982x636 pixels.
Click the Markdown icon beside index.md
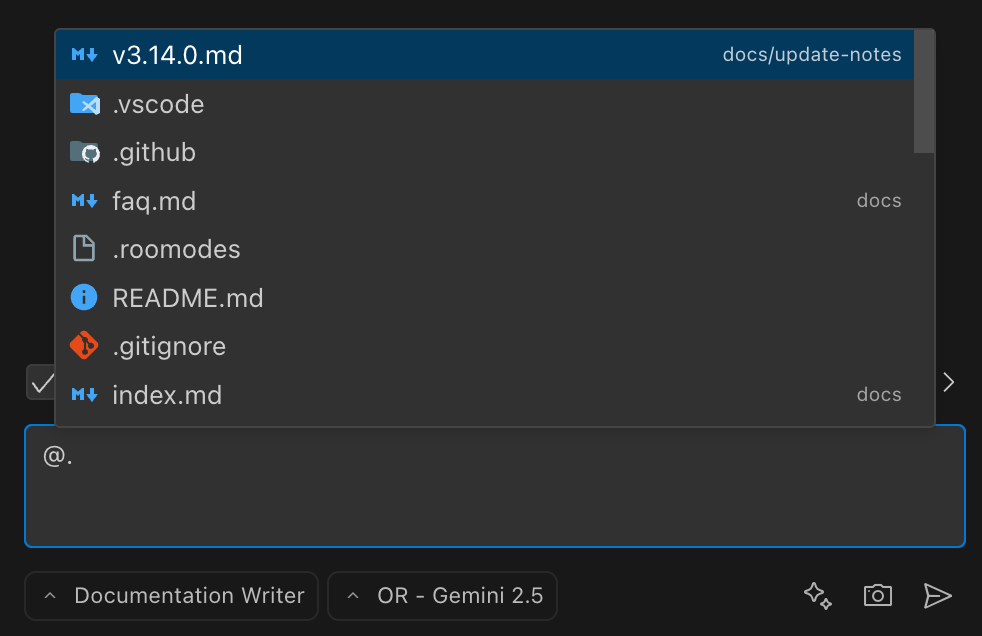[84, 394]
